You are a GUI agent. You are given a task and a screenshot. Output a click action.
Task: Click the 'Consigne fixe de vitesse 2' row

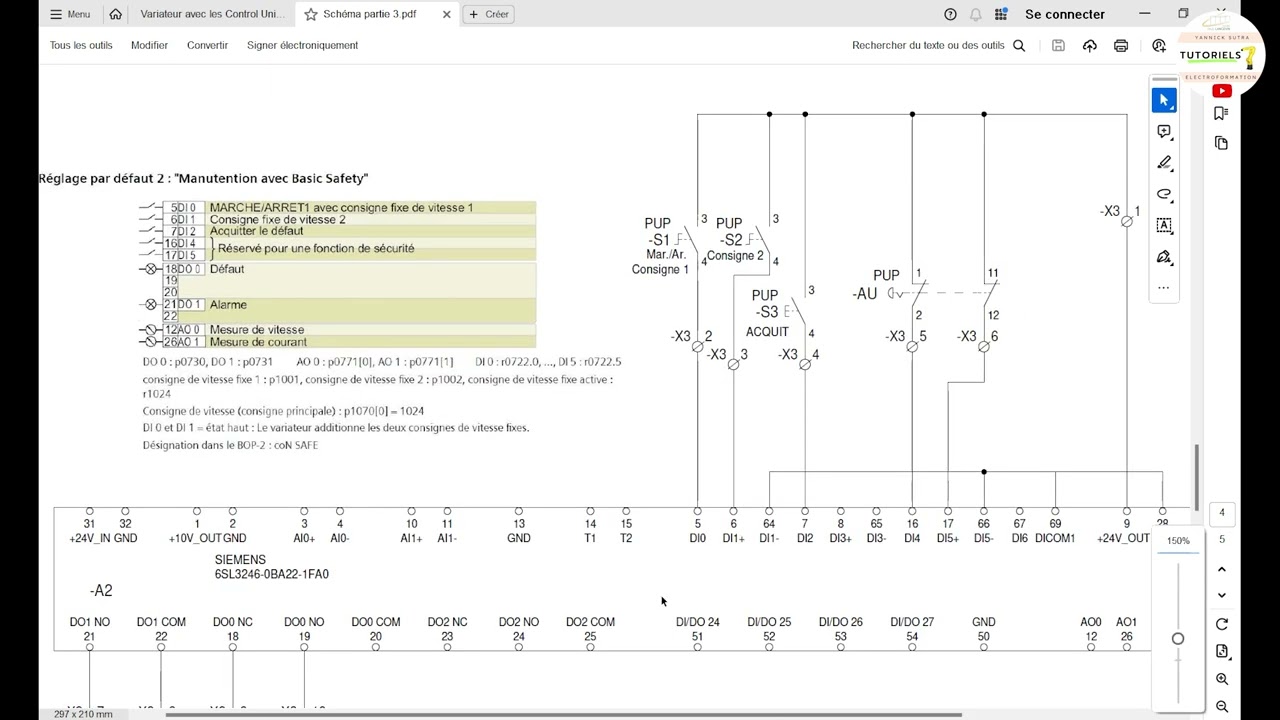pos(350,220)
